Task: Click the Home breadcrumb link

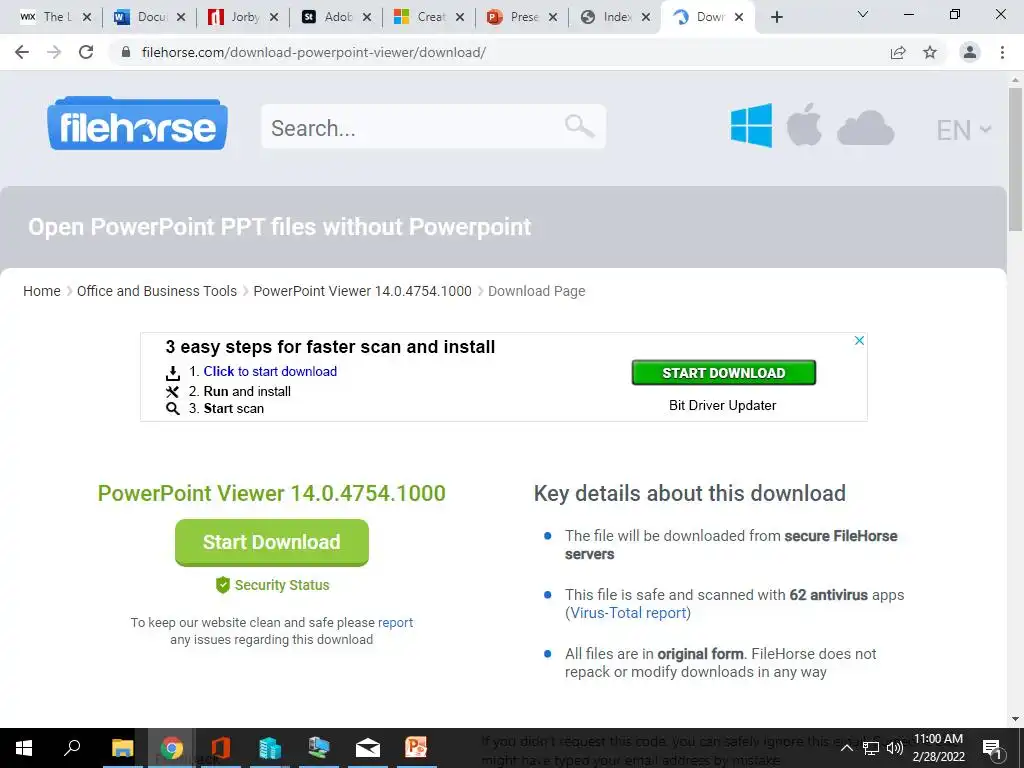Action: pyautogui.click(x=42, y=291)
